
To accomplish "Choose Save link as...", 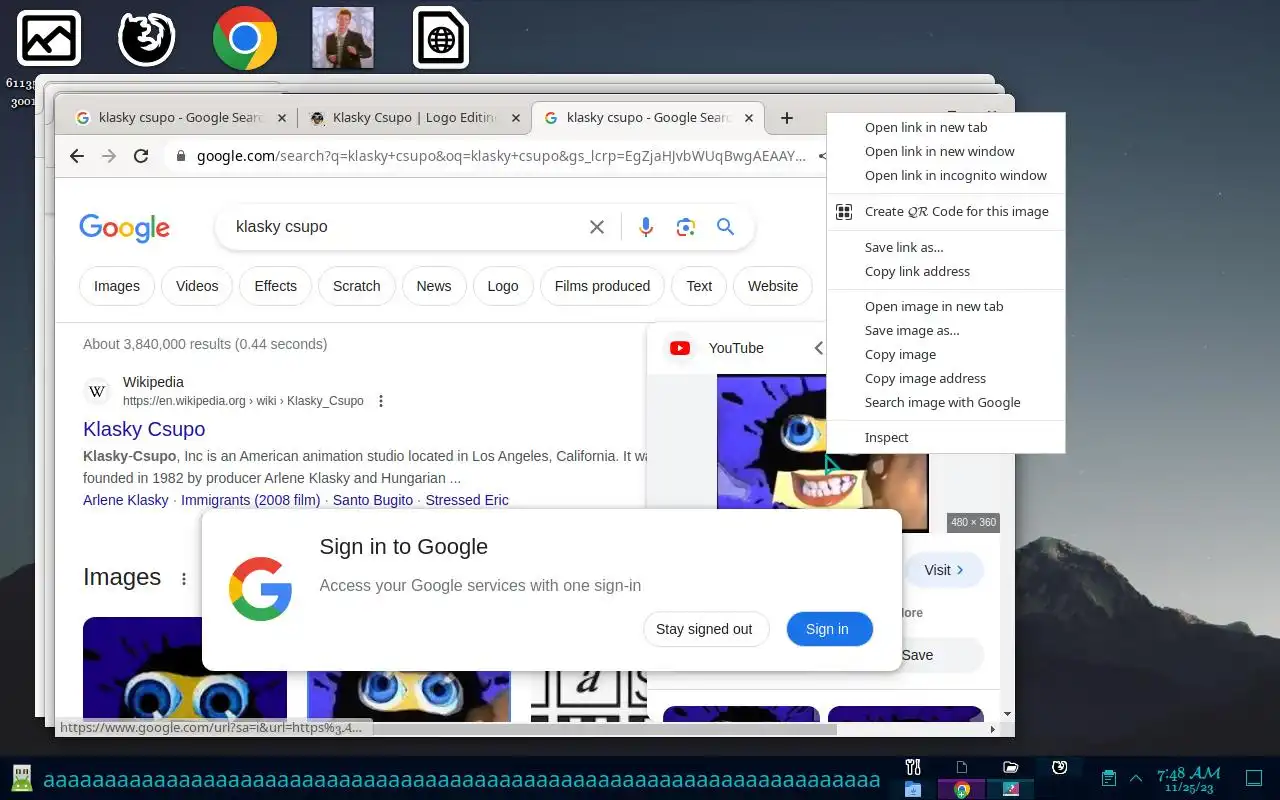I will coord(946,248).
